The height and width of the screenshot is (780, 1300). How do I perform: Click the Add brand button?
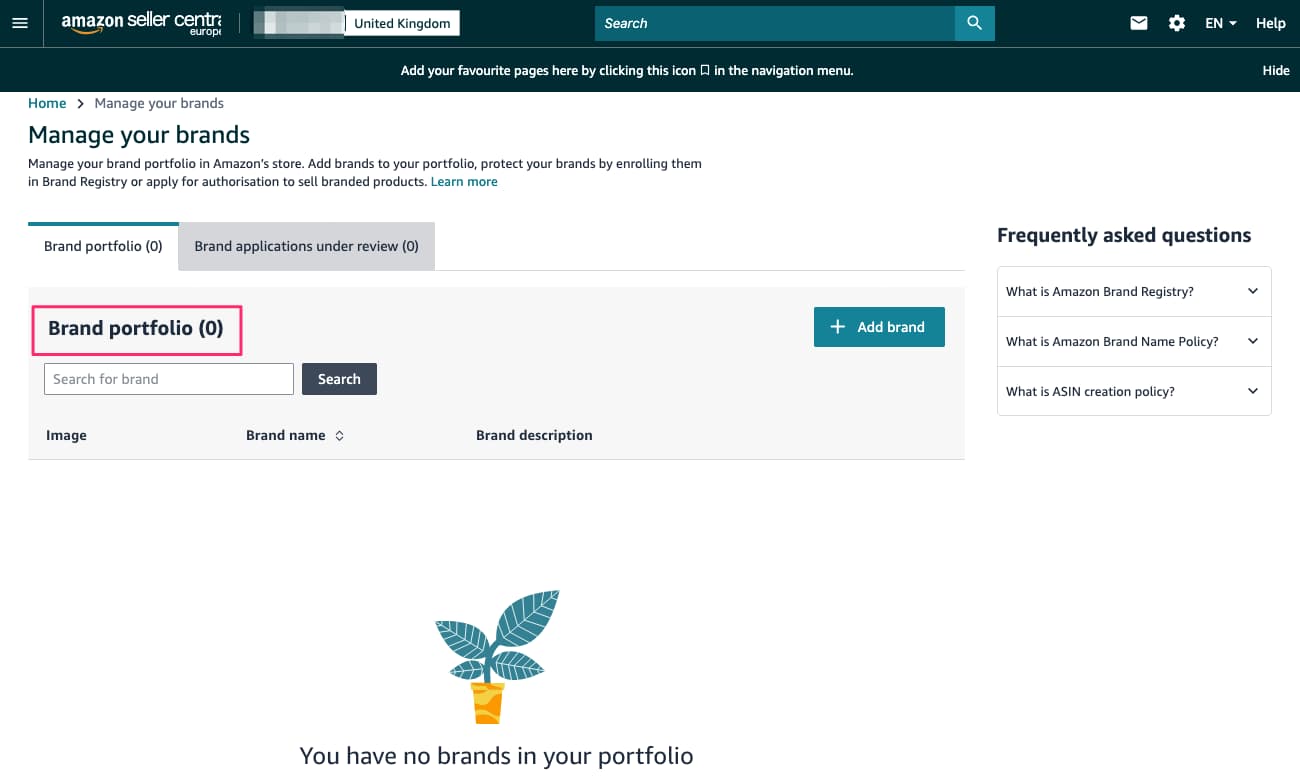[x=879, y=327]
